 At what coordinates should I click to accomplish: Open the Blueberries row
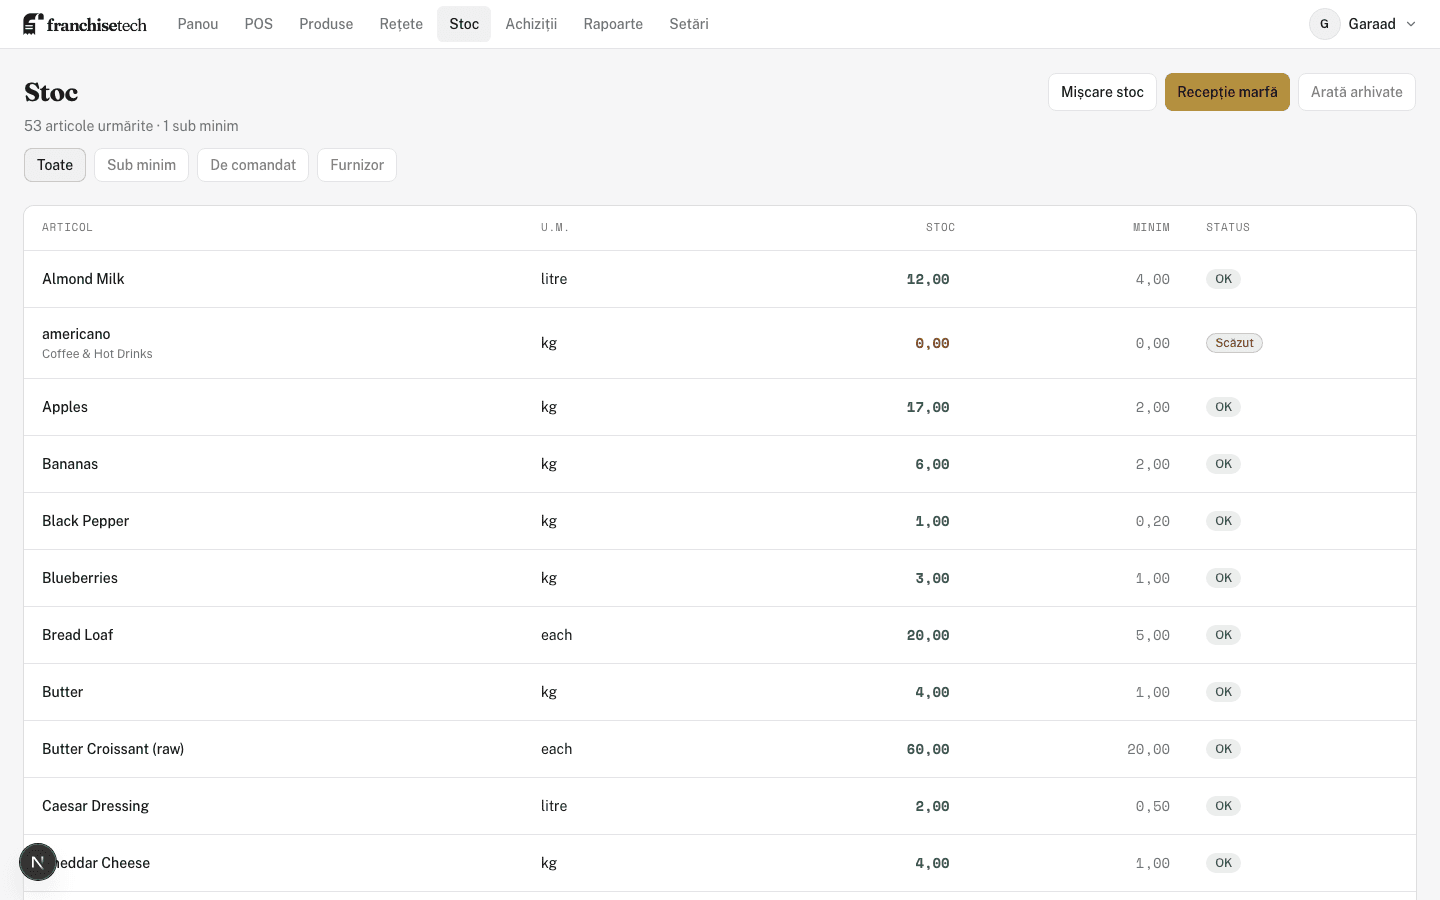[720, 578]
